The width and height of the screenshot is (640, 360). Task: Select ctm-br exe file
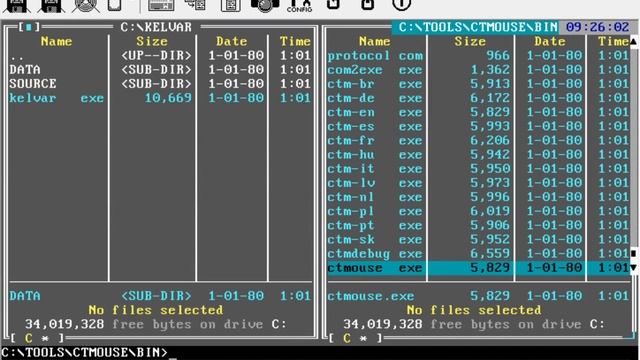pyautogui.click(x=478, y=84)
